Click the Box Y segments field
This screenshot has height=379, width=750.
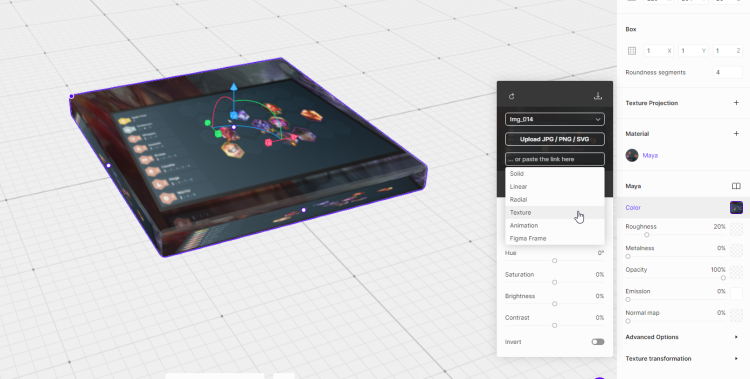pos(693,51)
